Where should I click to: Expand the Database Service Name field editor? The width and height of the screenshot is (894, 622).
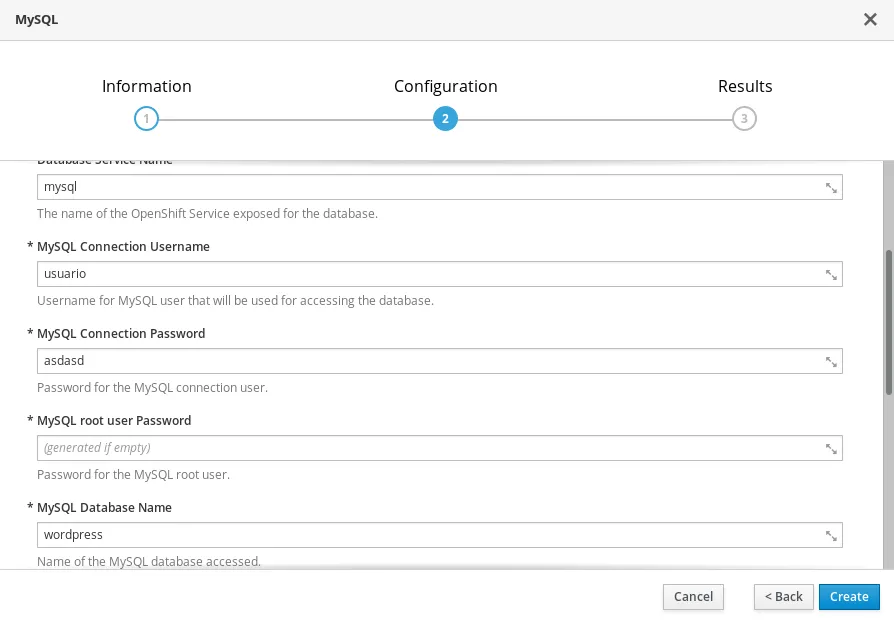coord(830,188)
